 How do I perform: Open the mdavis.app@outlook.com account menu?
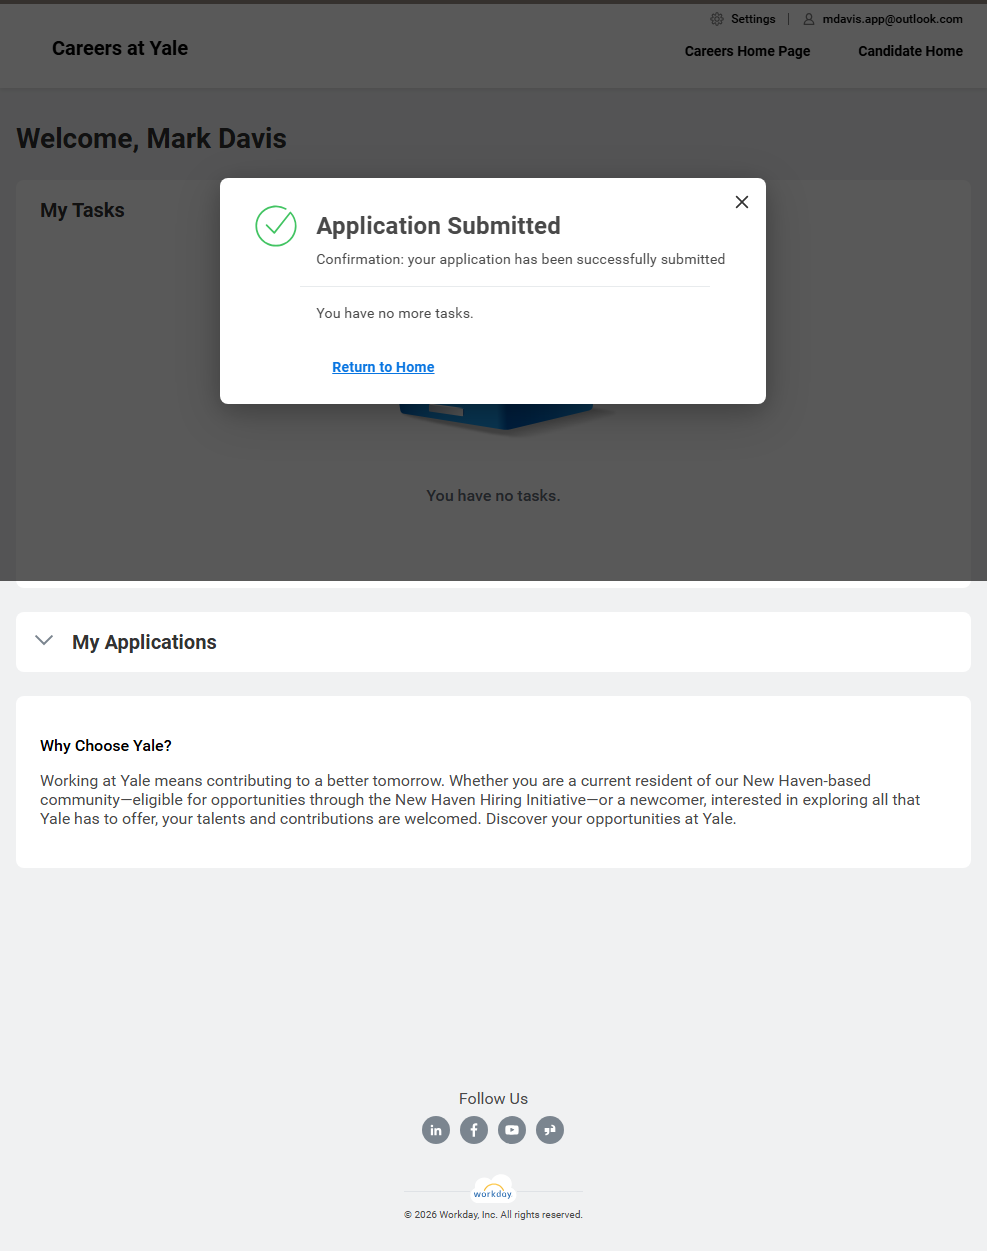[892, 19]
